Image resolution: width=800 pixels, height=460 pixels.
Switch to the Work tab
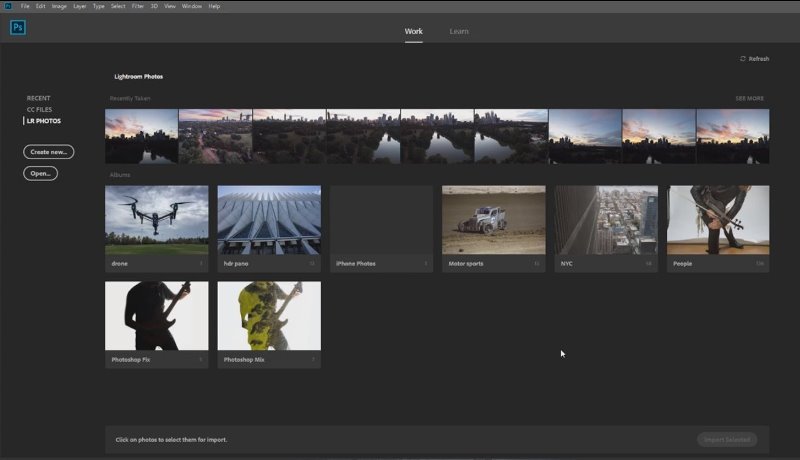click(413, 32)
